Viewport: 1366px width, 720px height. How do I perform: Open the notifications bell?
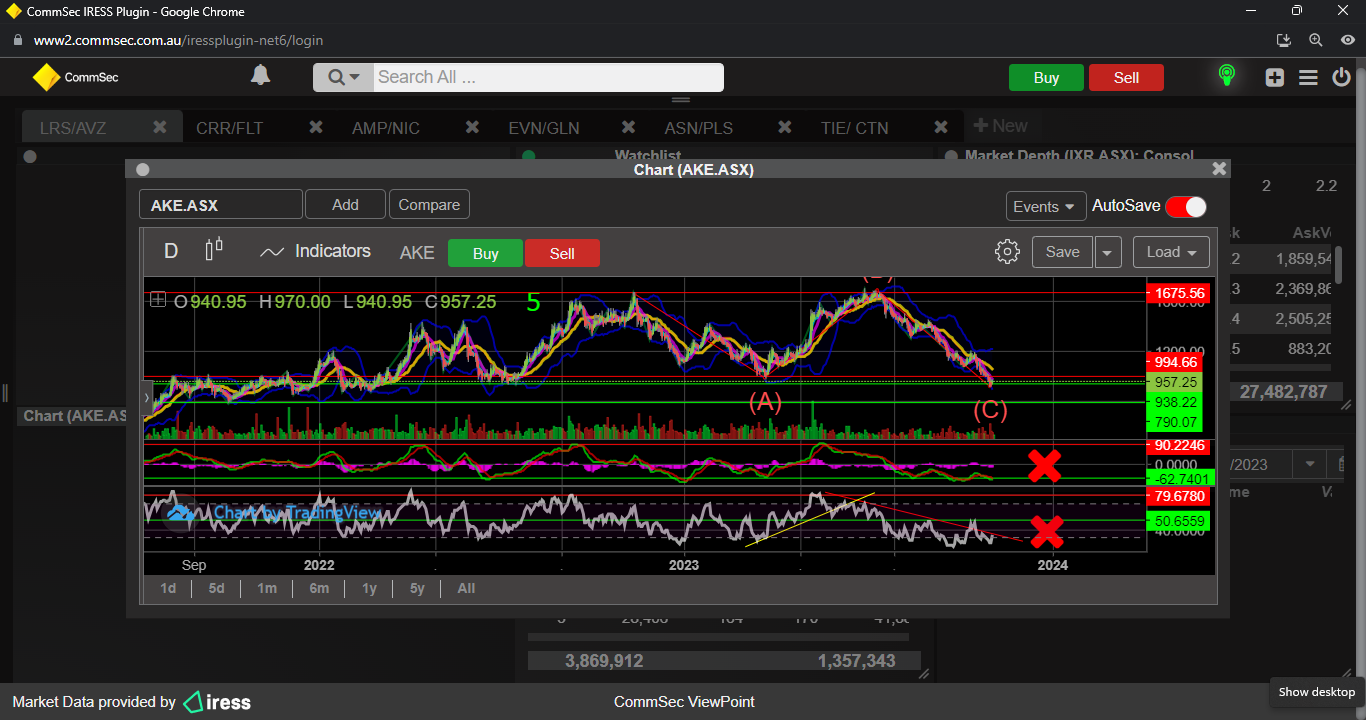260,76
